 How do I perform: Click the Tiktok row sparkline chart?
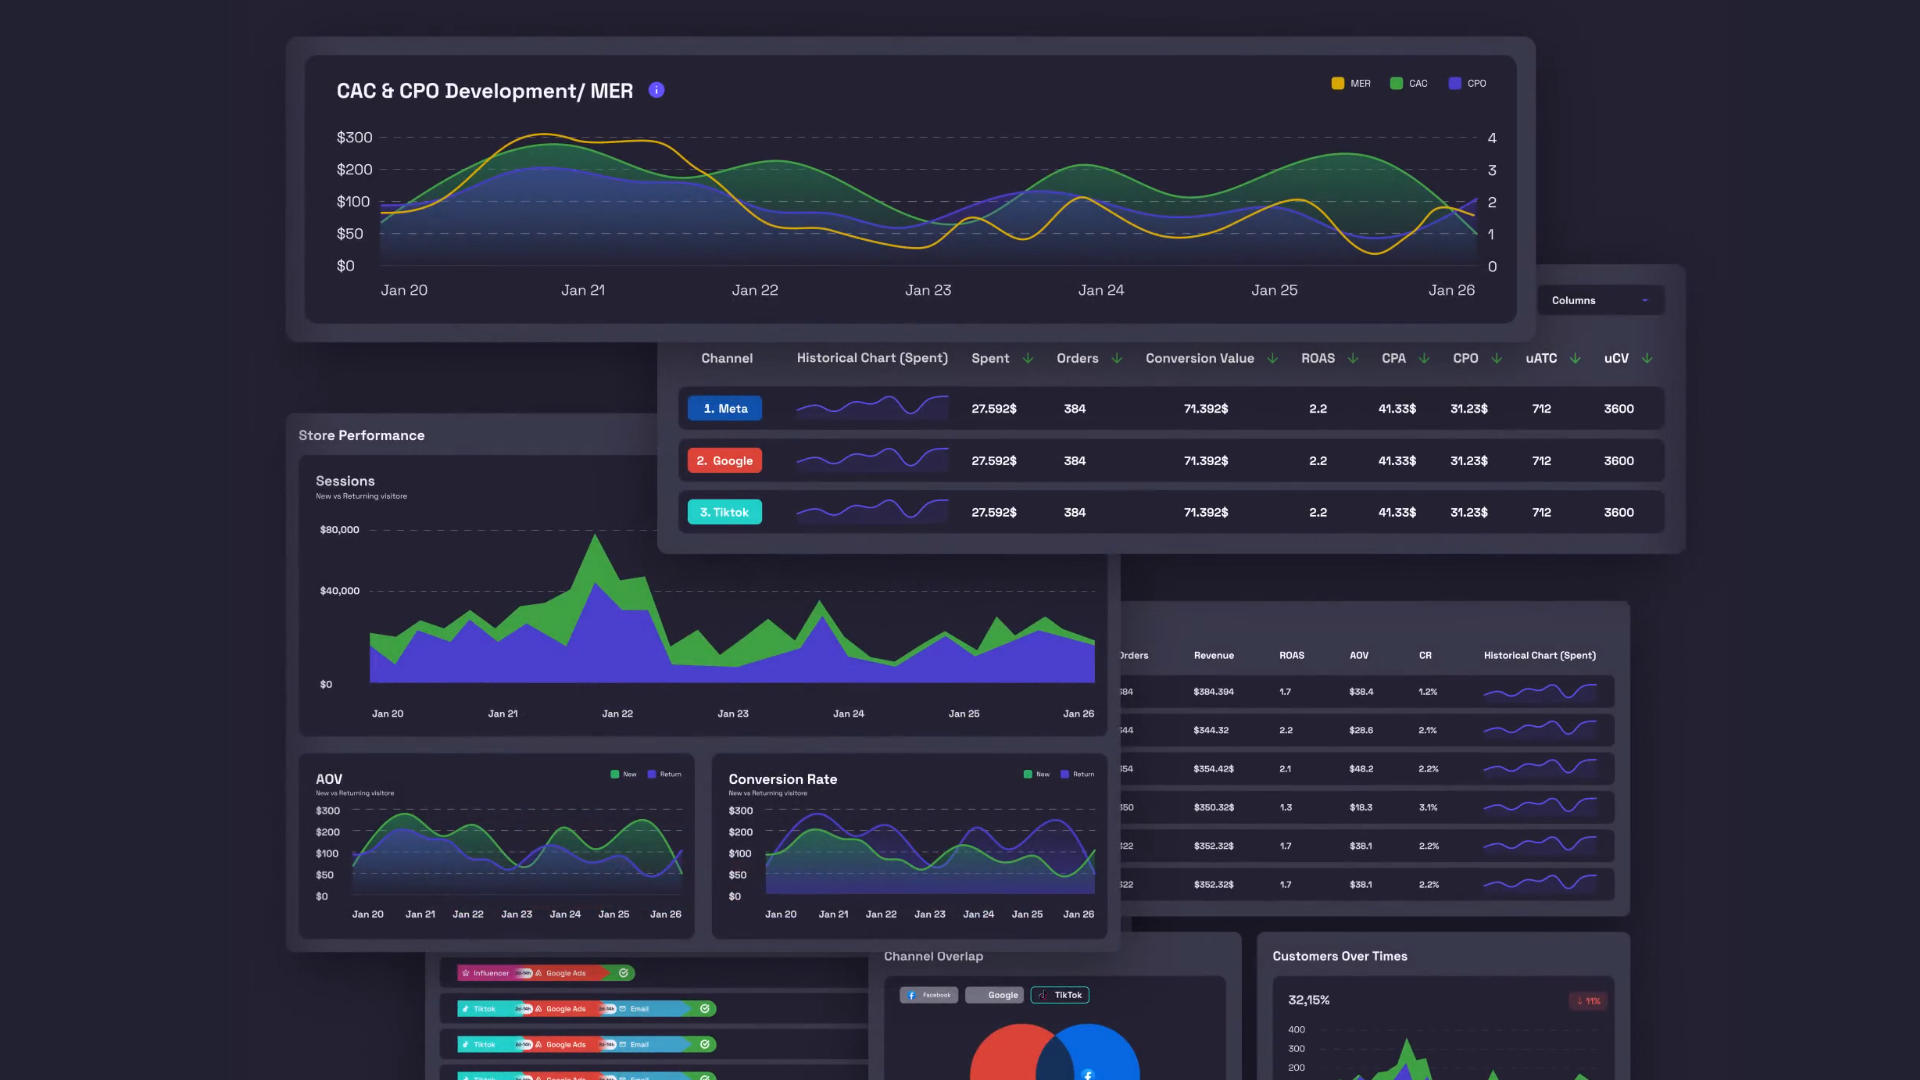[872, 511]
